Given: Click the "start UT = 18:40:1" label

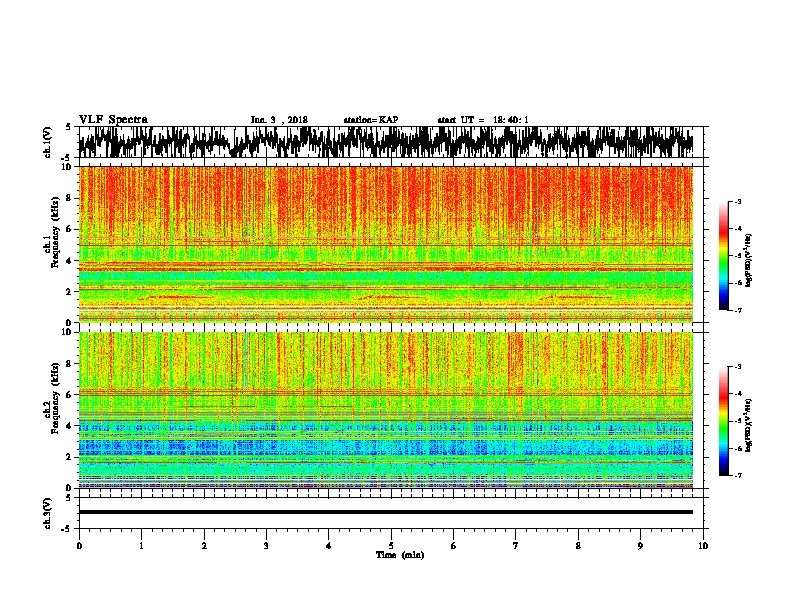Looking at the screenshot, I should coord(483,120).
